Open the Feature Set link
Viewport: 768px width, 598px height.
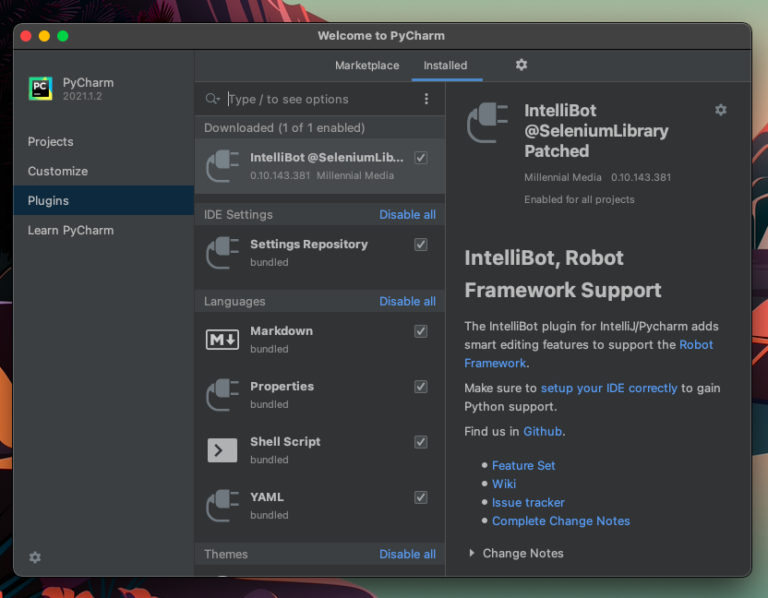tap(524, 465)
